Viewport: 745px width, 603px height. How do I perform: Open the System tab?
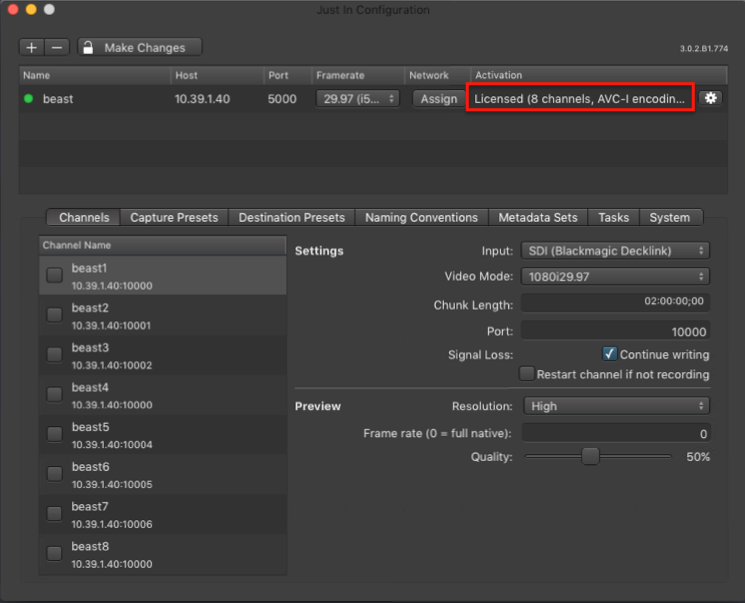click(x=669, y=217)
